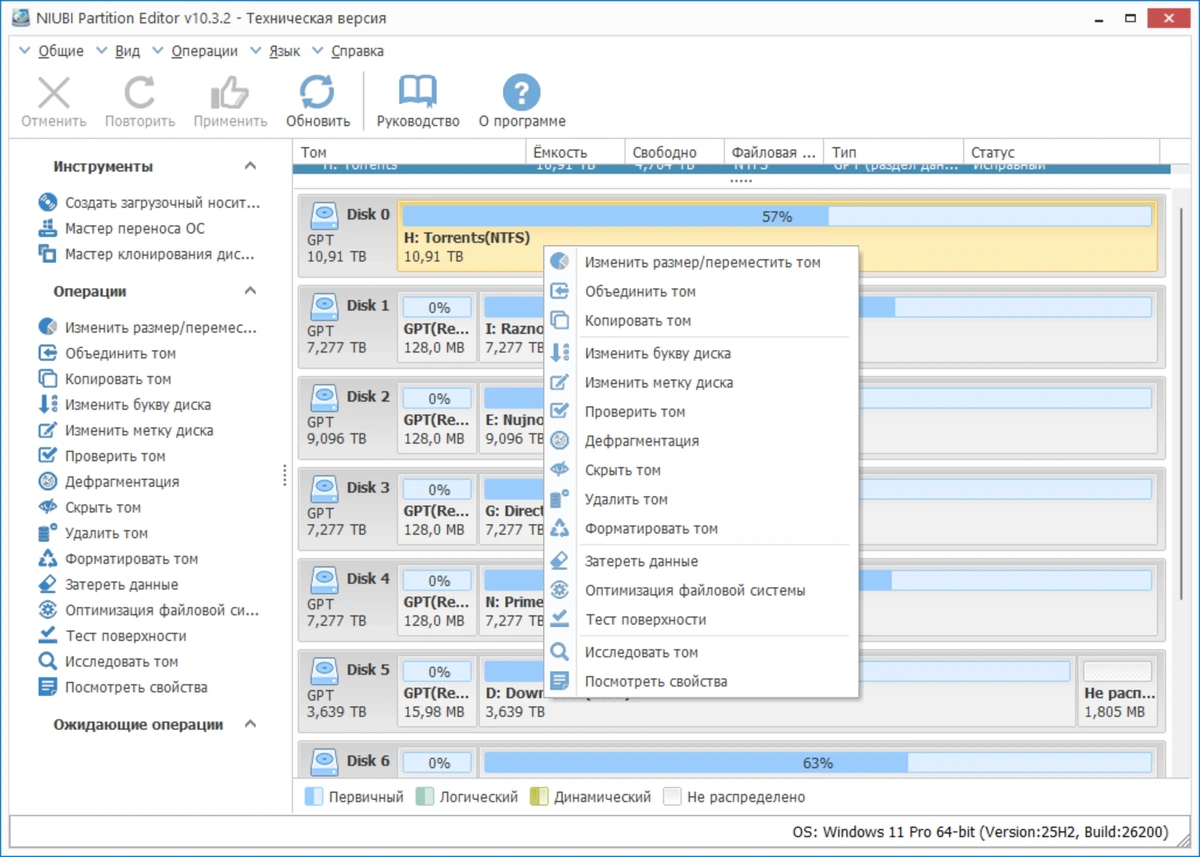Screen dimensions: 1200x857
Task: Click the Статус column header
Action: (1062, 152)
